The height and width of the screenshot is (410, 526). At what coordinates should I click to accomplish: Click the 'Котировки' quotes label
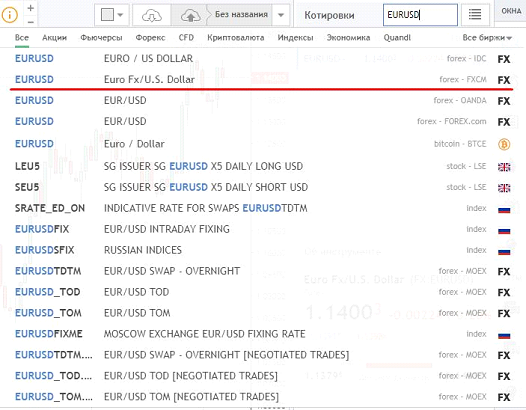coord(329,15)
